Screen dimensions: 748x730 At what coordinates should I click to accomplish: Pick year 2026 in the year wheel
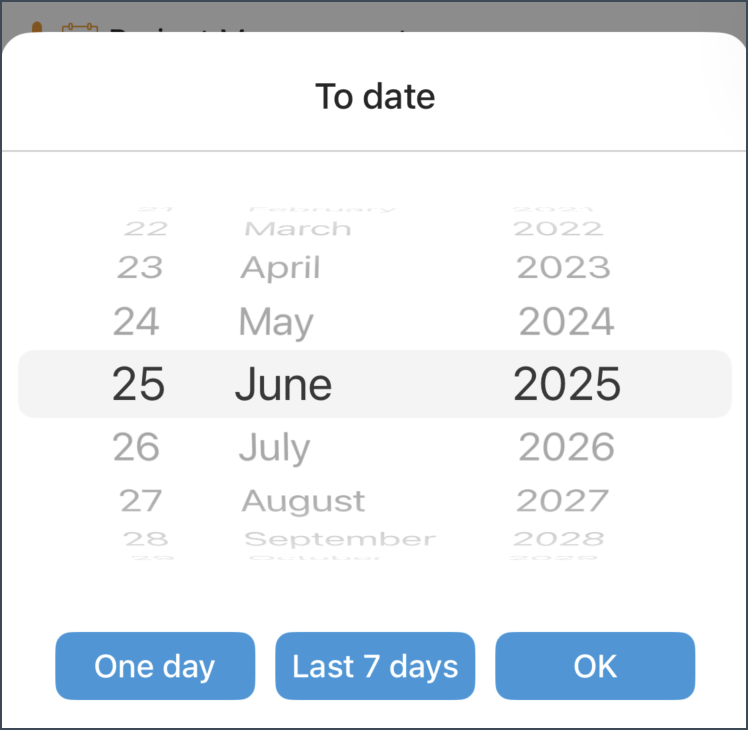point(566,447)
